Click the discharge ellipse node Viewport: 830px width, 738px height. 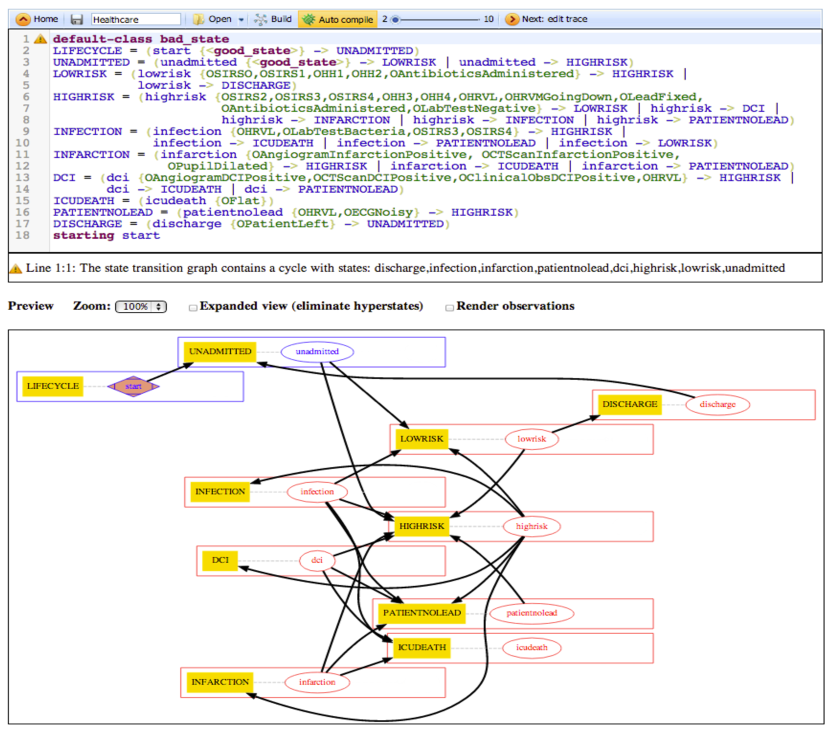tap(717, 404)
